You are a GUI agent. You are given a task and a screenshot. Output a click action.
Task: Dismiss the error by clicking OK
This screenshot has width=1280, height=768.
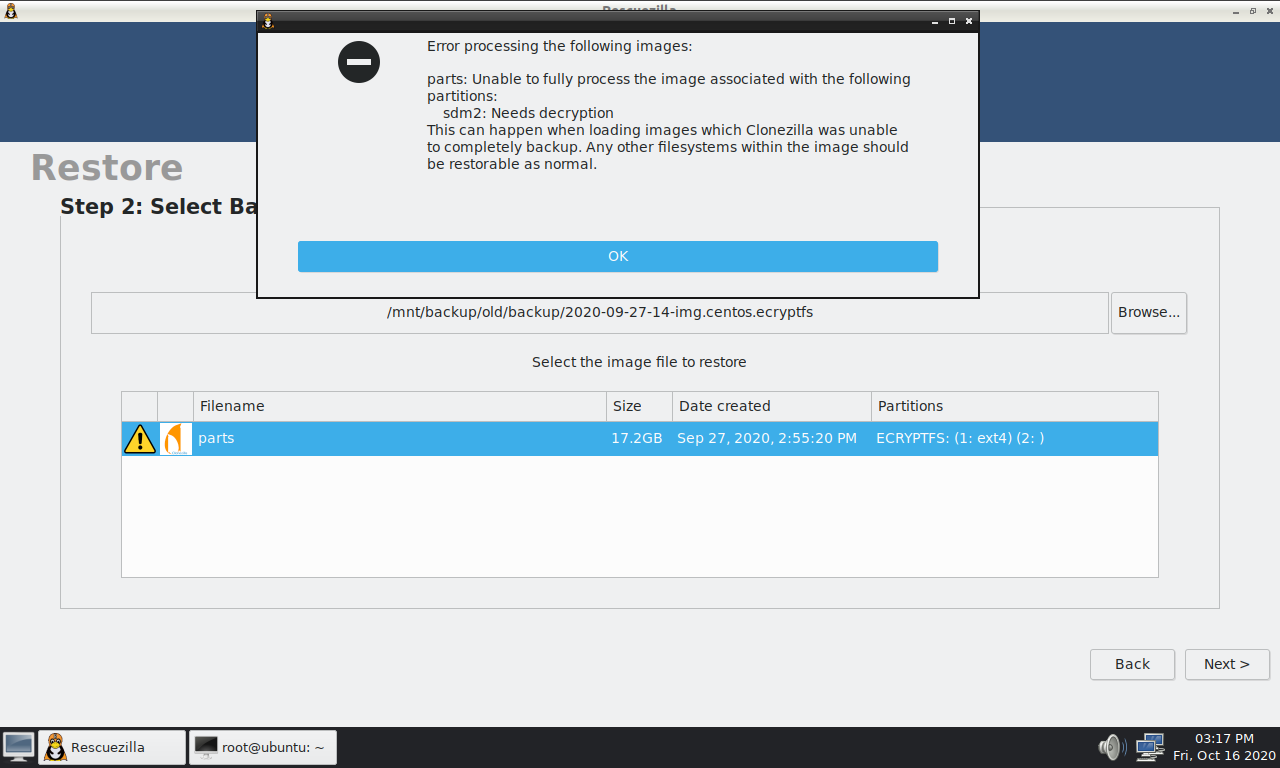(617, 256)
